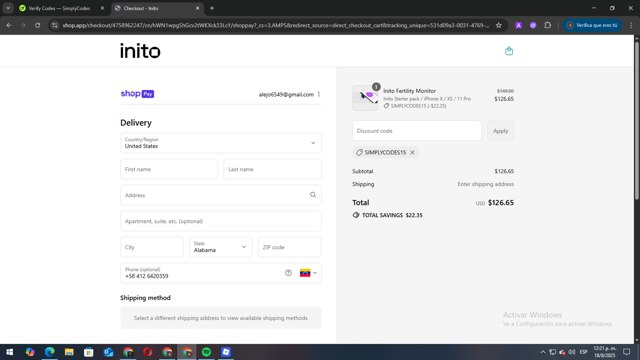Go back to previous page
640x360 pixels.
tap(9, 25)
